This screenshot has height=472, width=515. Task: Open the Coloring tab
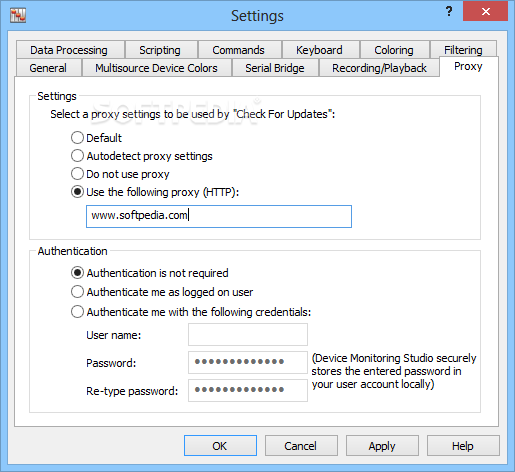tap(394, 50)
